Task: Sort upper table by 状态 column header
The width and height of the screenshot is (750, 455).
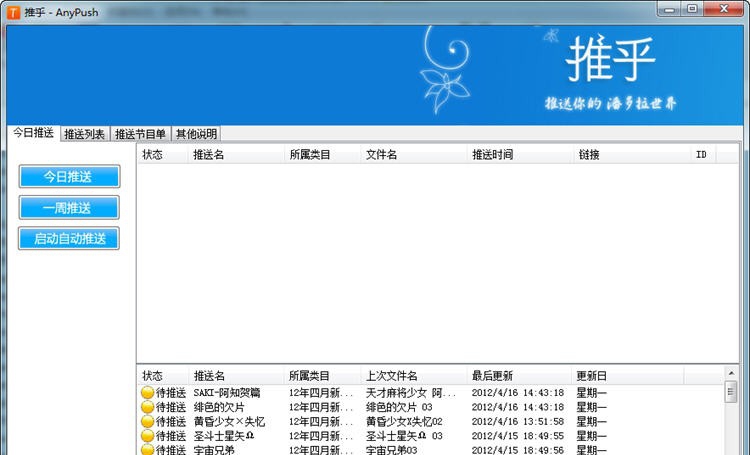Action: [163, 155]
